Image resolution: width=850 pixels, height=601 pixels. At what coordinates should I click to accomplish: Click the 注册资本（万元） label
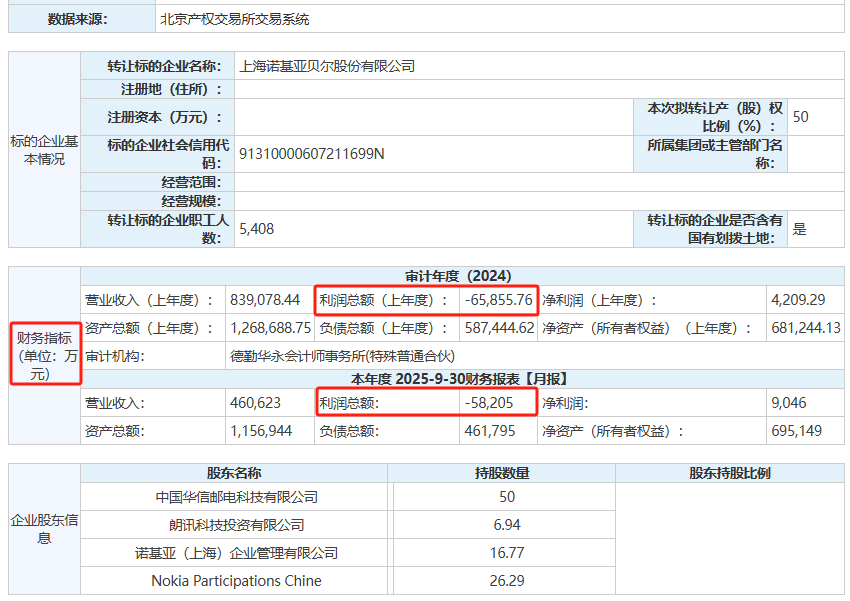pyautogui.click(x=165, y=117)
